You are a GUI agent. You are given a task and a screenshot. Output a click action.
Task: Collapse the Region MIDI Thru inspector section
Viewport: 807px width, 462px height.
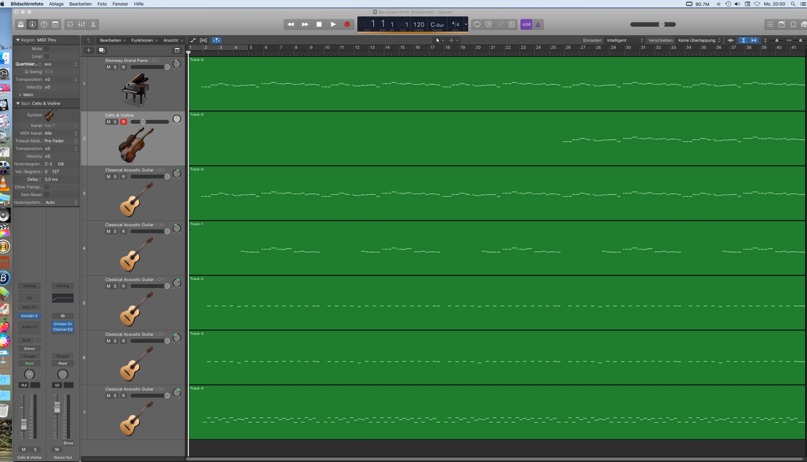(x=17, y=40)
